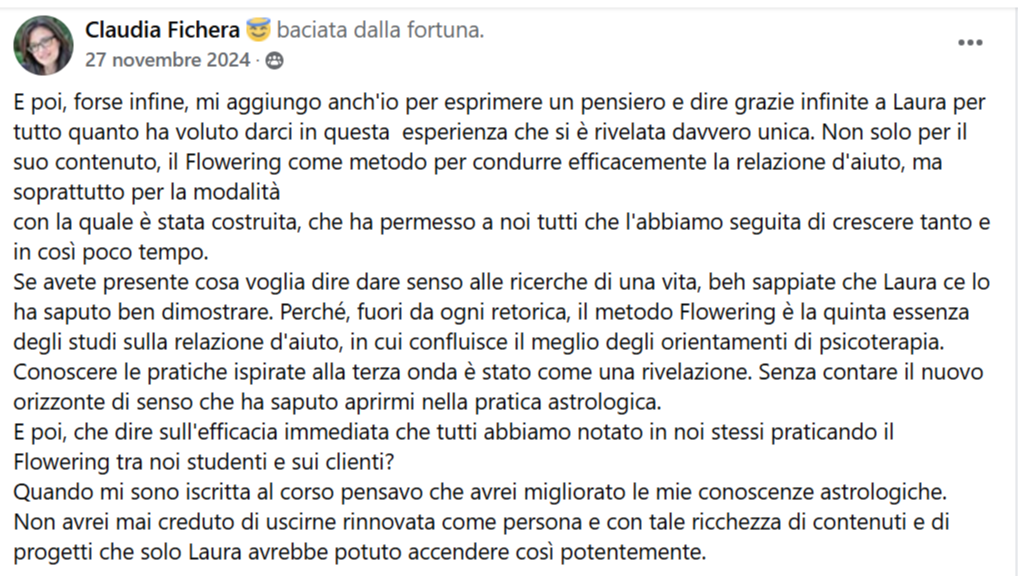The width and height of the screenshot is (1019, 577).
Task: Click the line starting 'suo contenuto, il Flowering'
Action: pos(478,162)
